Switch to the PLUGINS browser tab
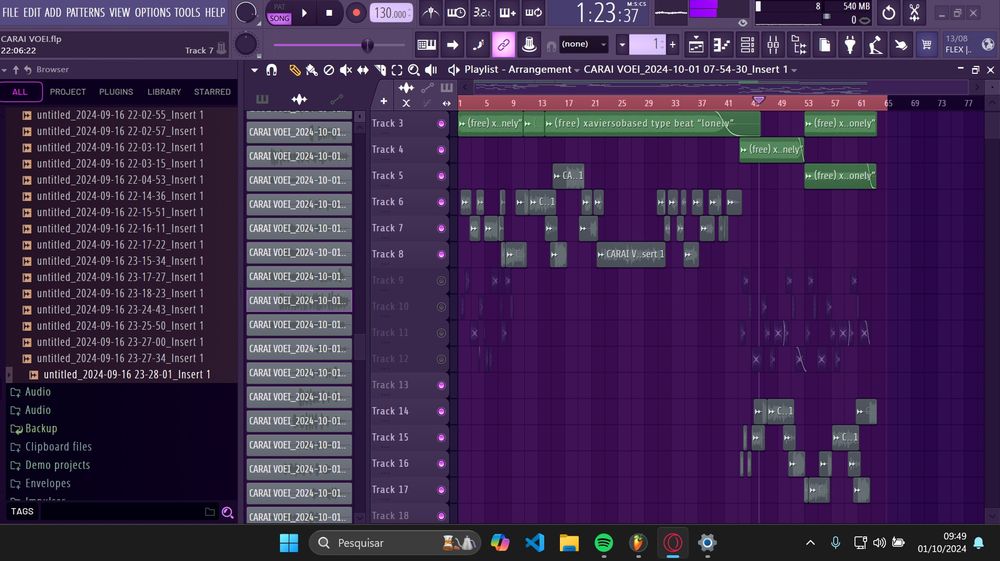Screen dimensions: 1000x561 [116, 92]
